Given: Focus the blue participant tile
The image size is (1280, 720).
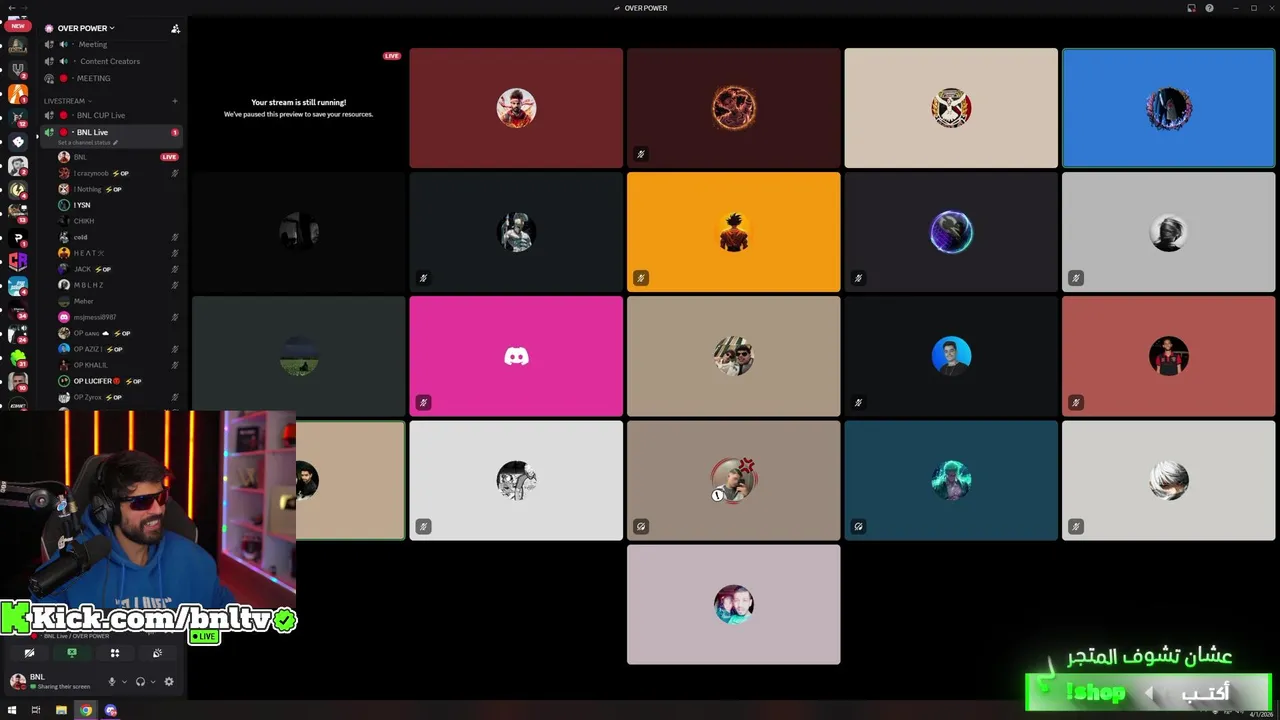Looking at the screenshot, I should click(1168, 108).
